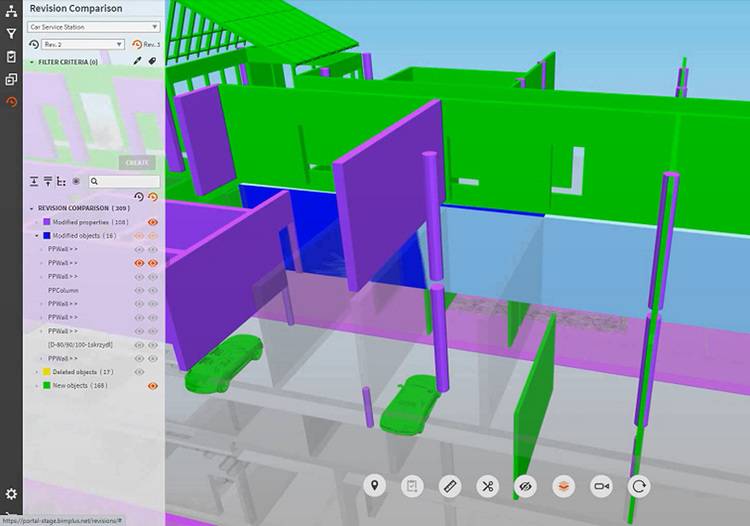Open the Rev. 2 revision dropdown
The image size is (750, 526).
point(77,44)
